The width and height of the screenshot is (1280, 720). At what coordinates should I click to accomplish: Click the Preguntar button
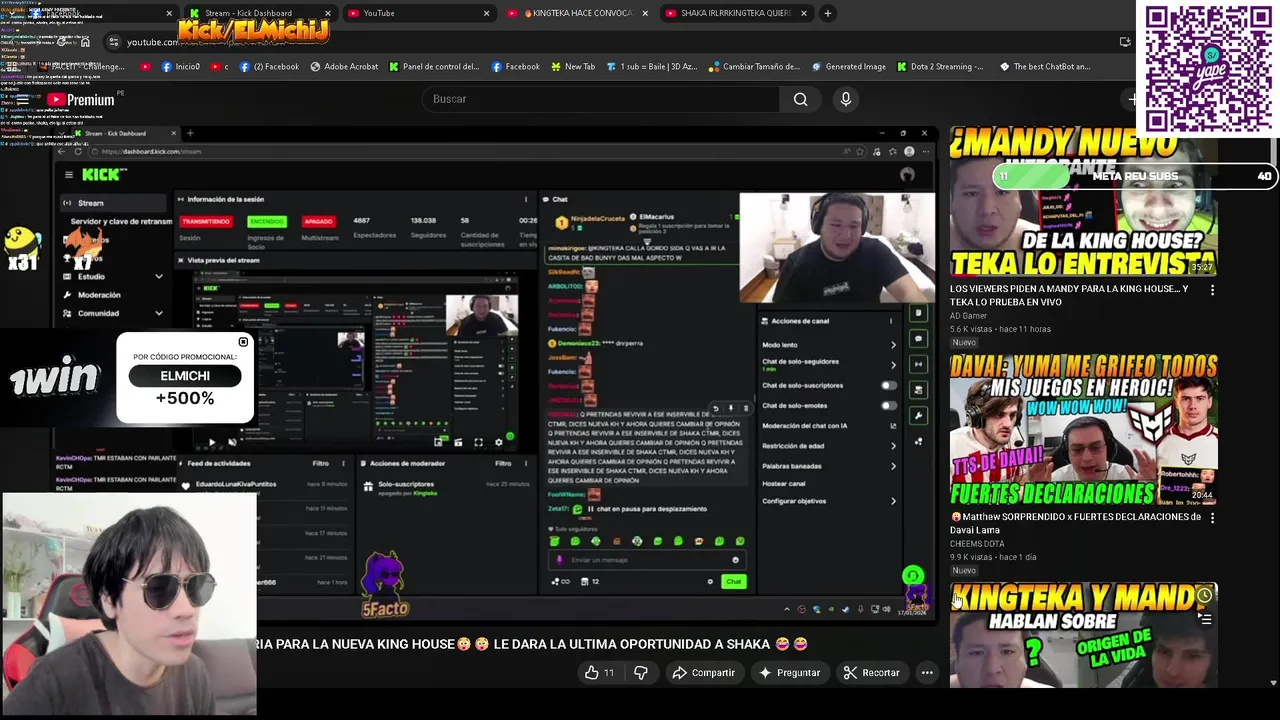789,673
